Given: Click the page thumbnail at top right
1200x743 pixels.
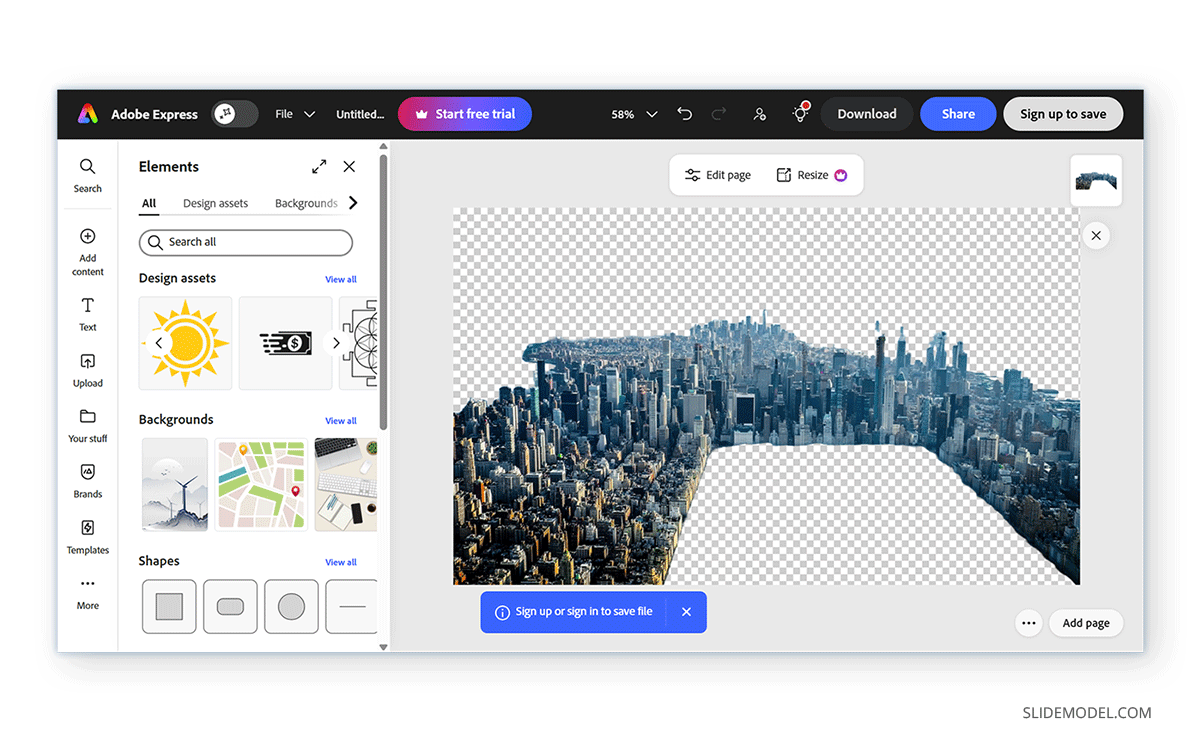Looking at the screenshot, I should point(1096,181).
